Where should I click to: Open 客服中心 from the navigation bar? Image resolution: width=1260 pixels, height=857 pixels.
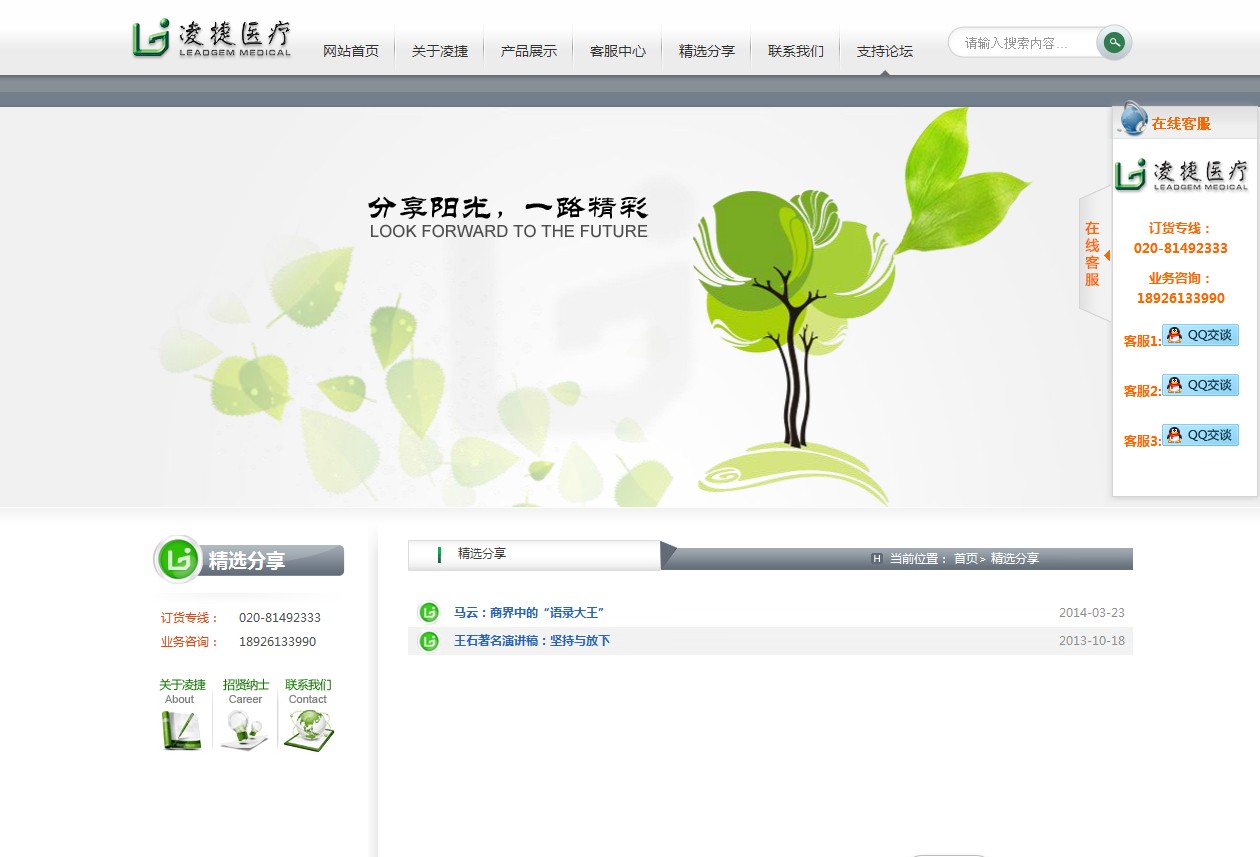(618, 51)
